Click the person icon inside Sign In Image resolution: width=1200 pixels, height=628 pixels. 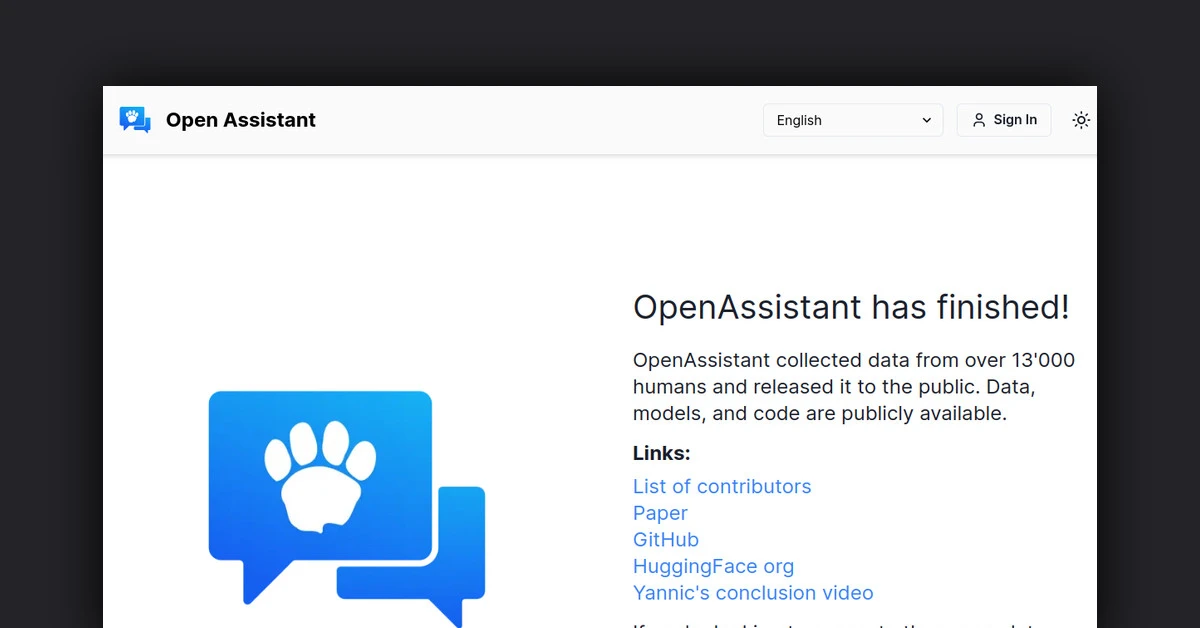point(978,119)
